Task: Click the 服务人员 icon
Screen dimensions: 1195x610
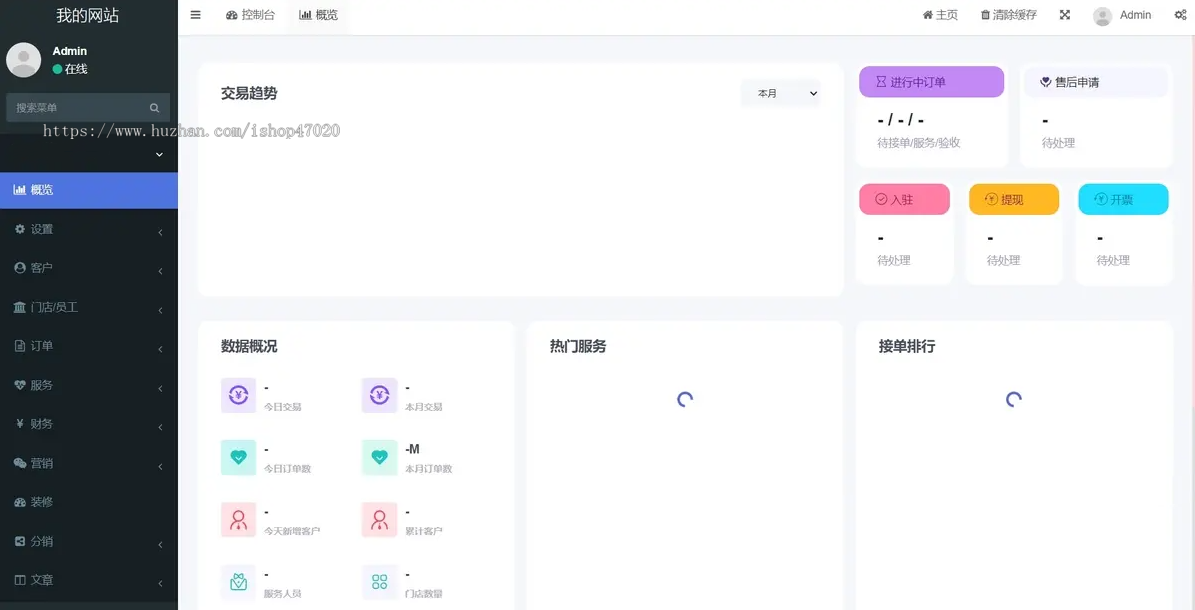Action: (x=239, y=583)
